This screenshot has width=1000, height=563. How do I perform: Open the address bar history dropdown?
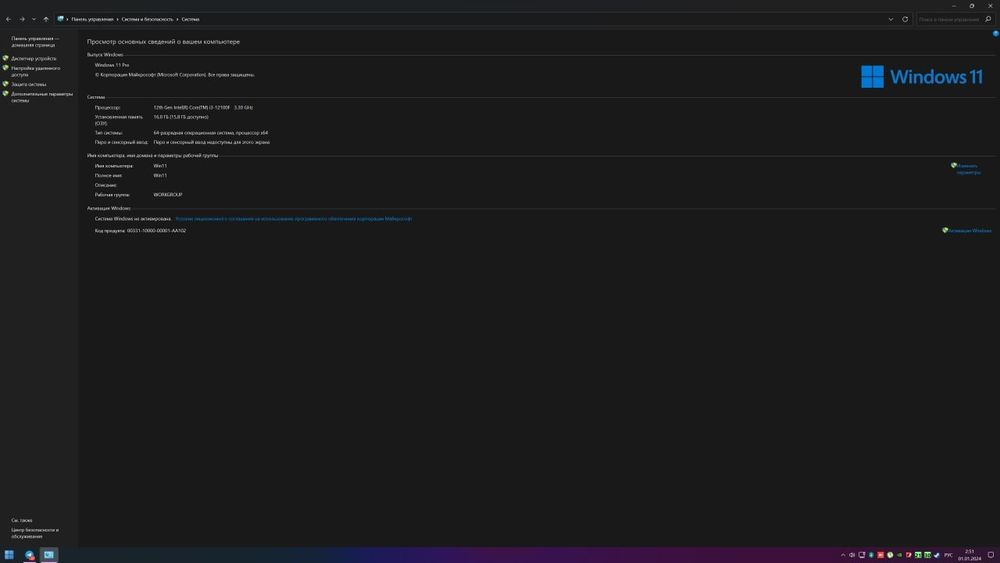[890, 19]
